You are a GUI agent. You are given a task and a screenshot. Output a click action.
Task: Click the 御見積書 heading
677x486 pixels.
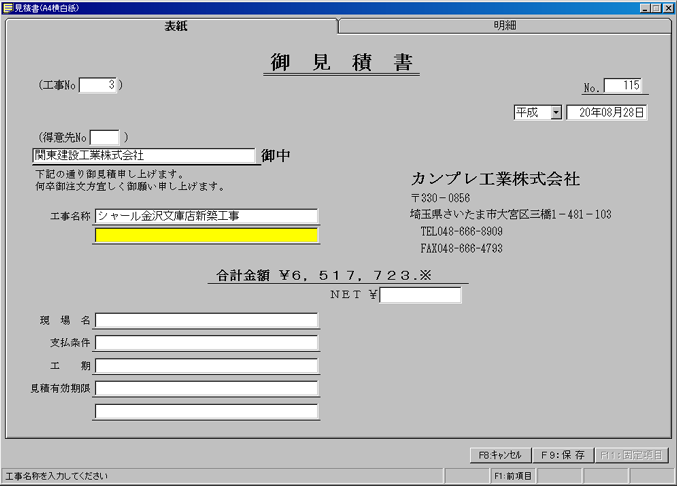pyautogui.click(x=342, y=63)
